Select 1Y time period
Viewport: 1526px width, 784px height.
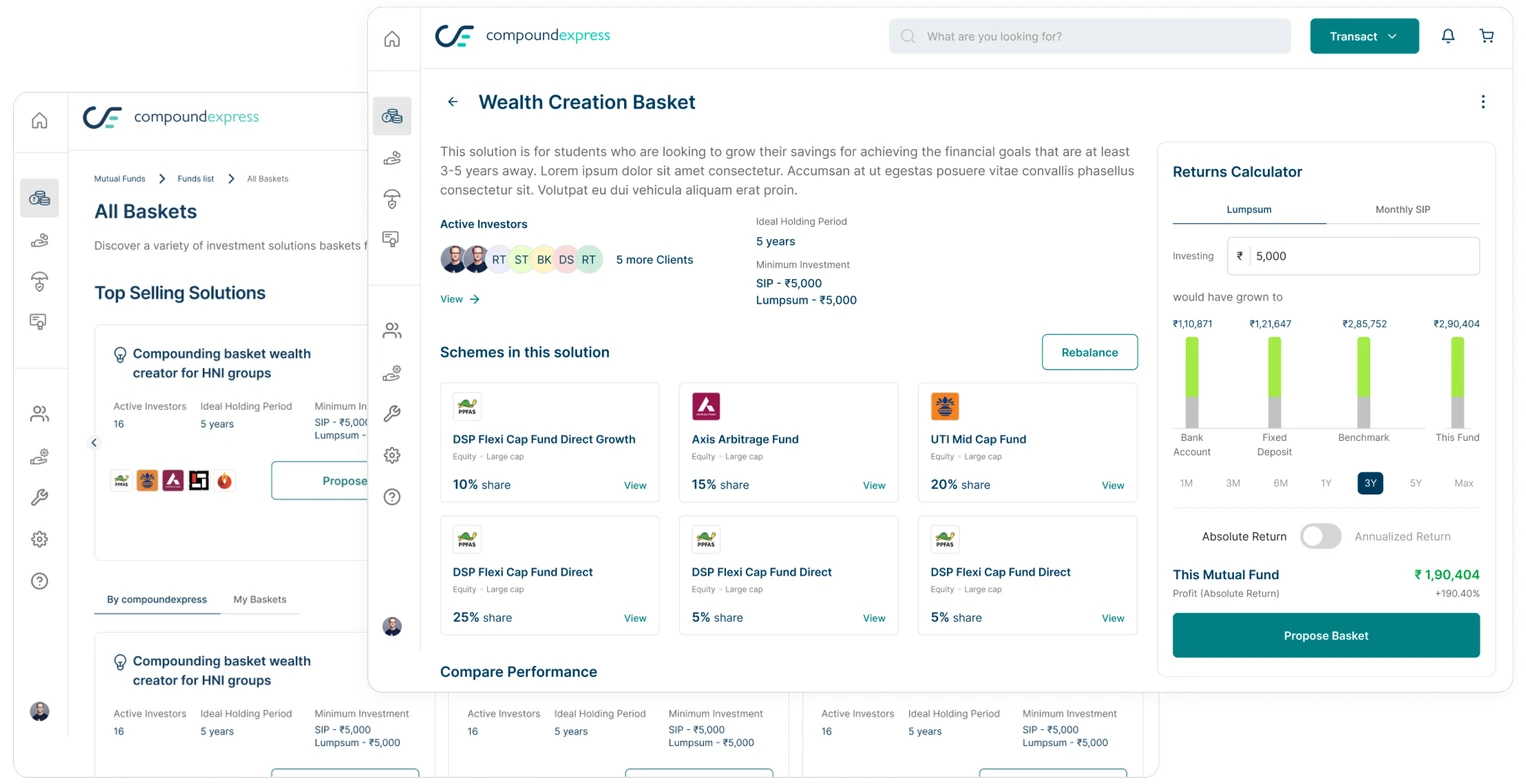click(x=1326, y=483)
